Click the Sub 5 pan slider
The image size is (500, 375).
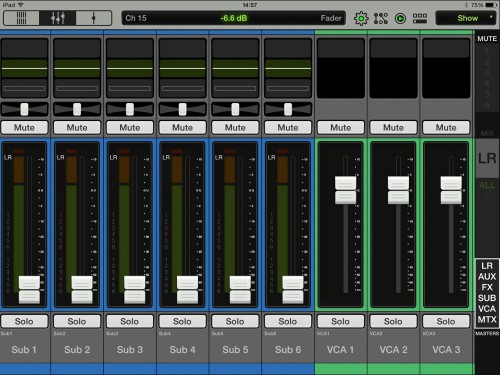point(235,109)
